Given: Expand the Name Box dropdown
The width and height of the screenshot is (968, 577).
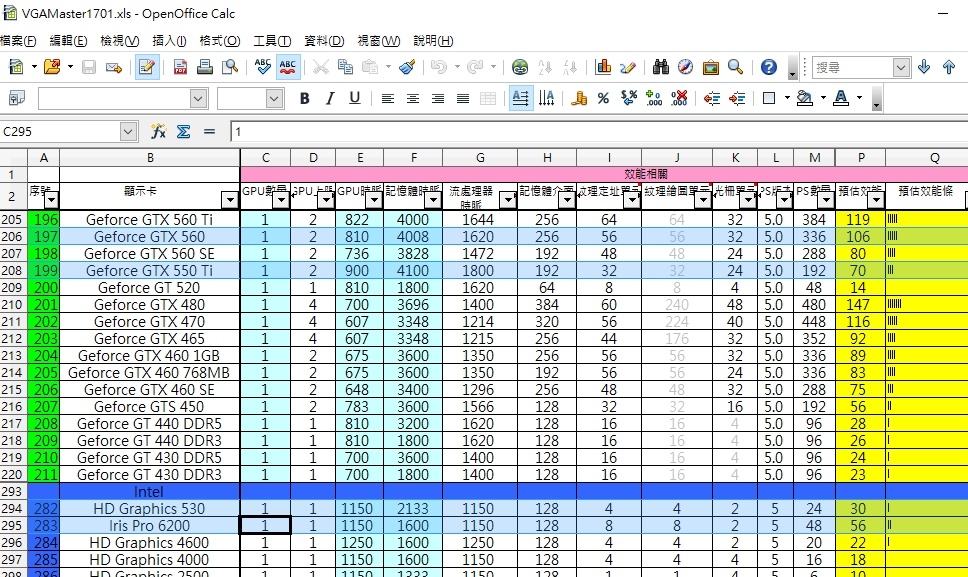Looking at the screenshot, I should pyautogui.click(x=128, y=131).
